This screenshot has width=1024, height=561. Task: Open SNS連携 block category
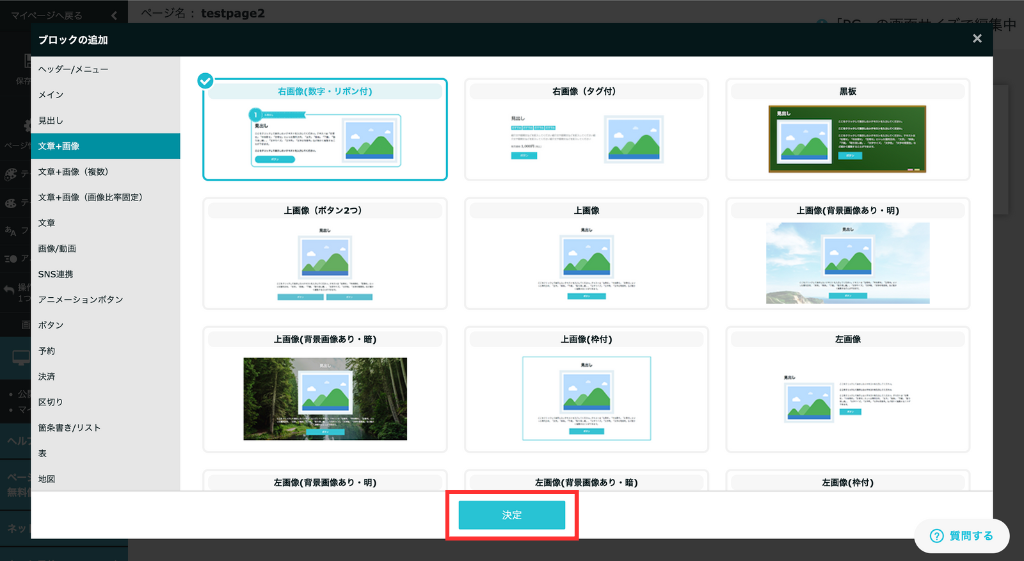56,274
